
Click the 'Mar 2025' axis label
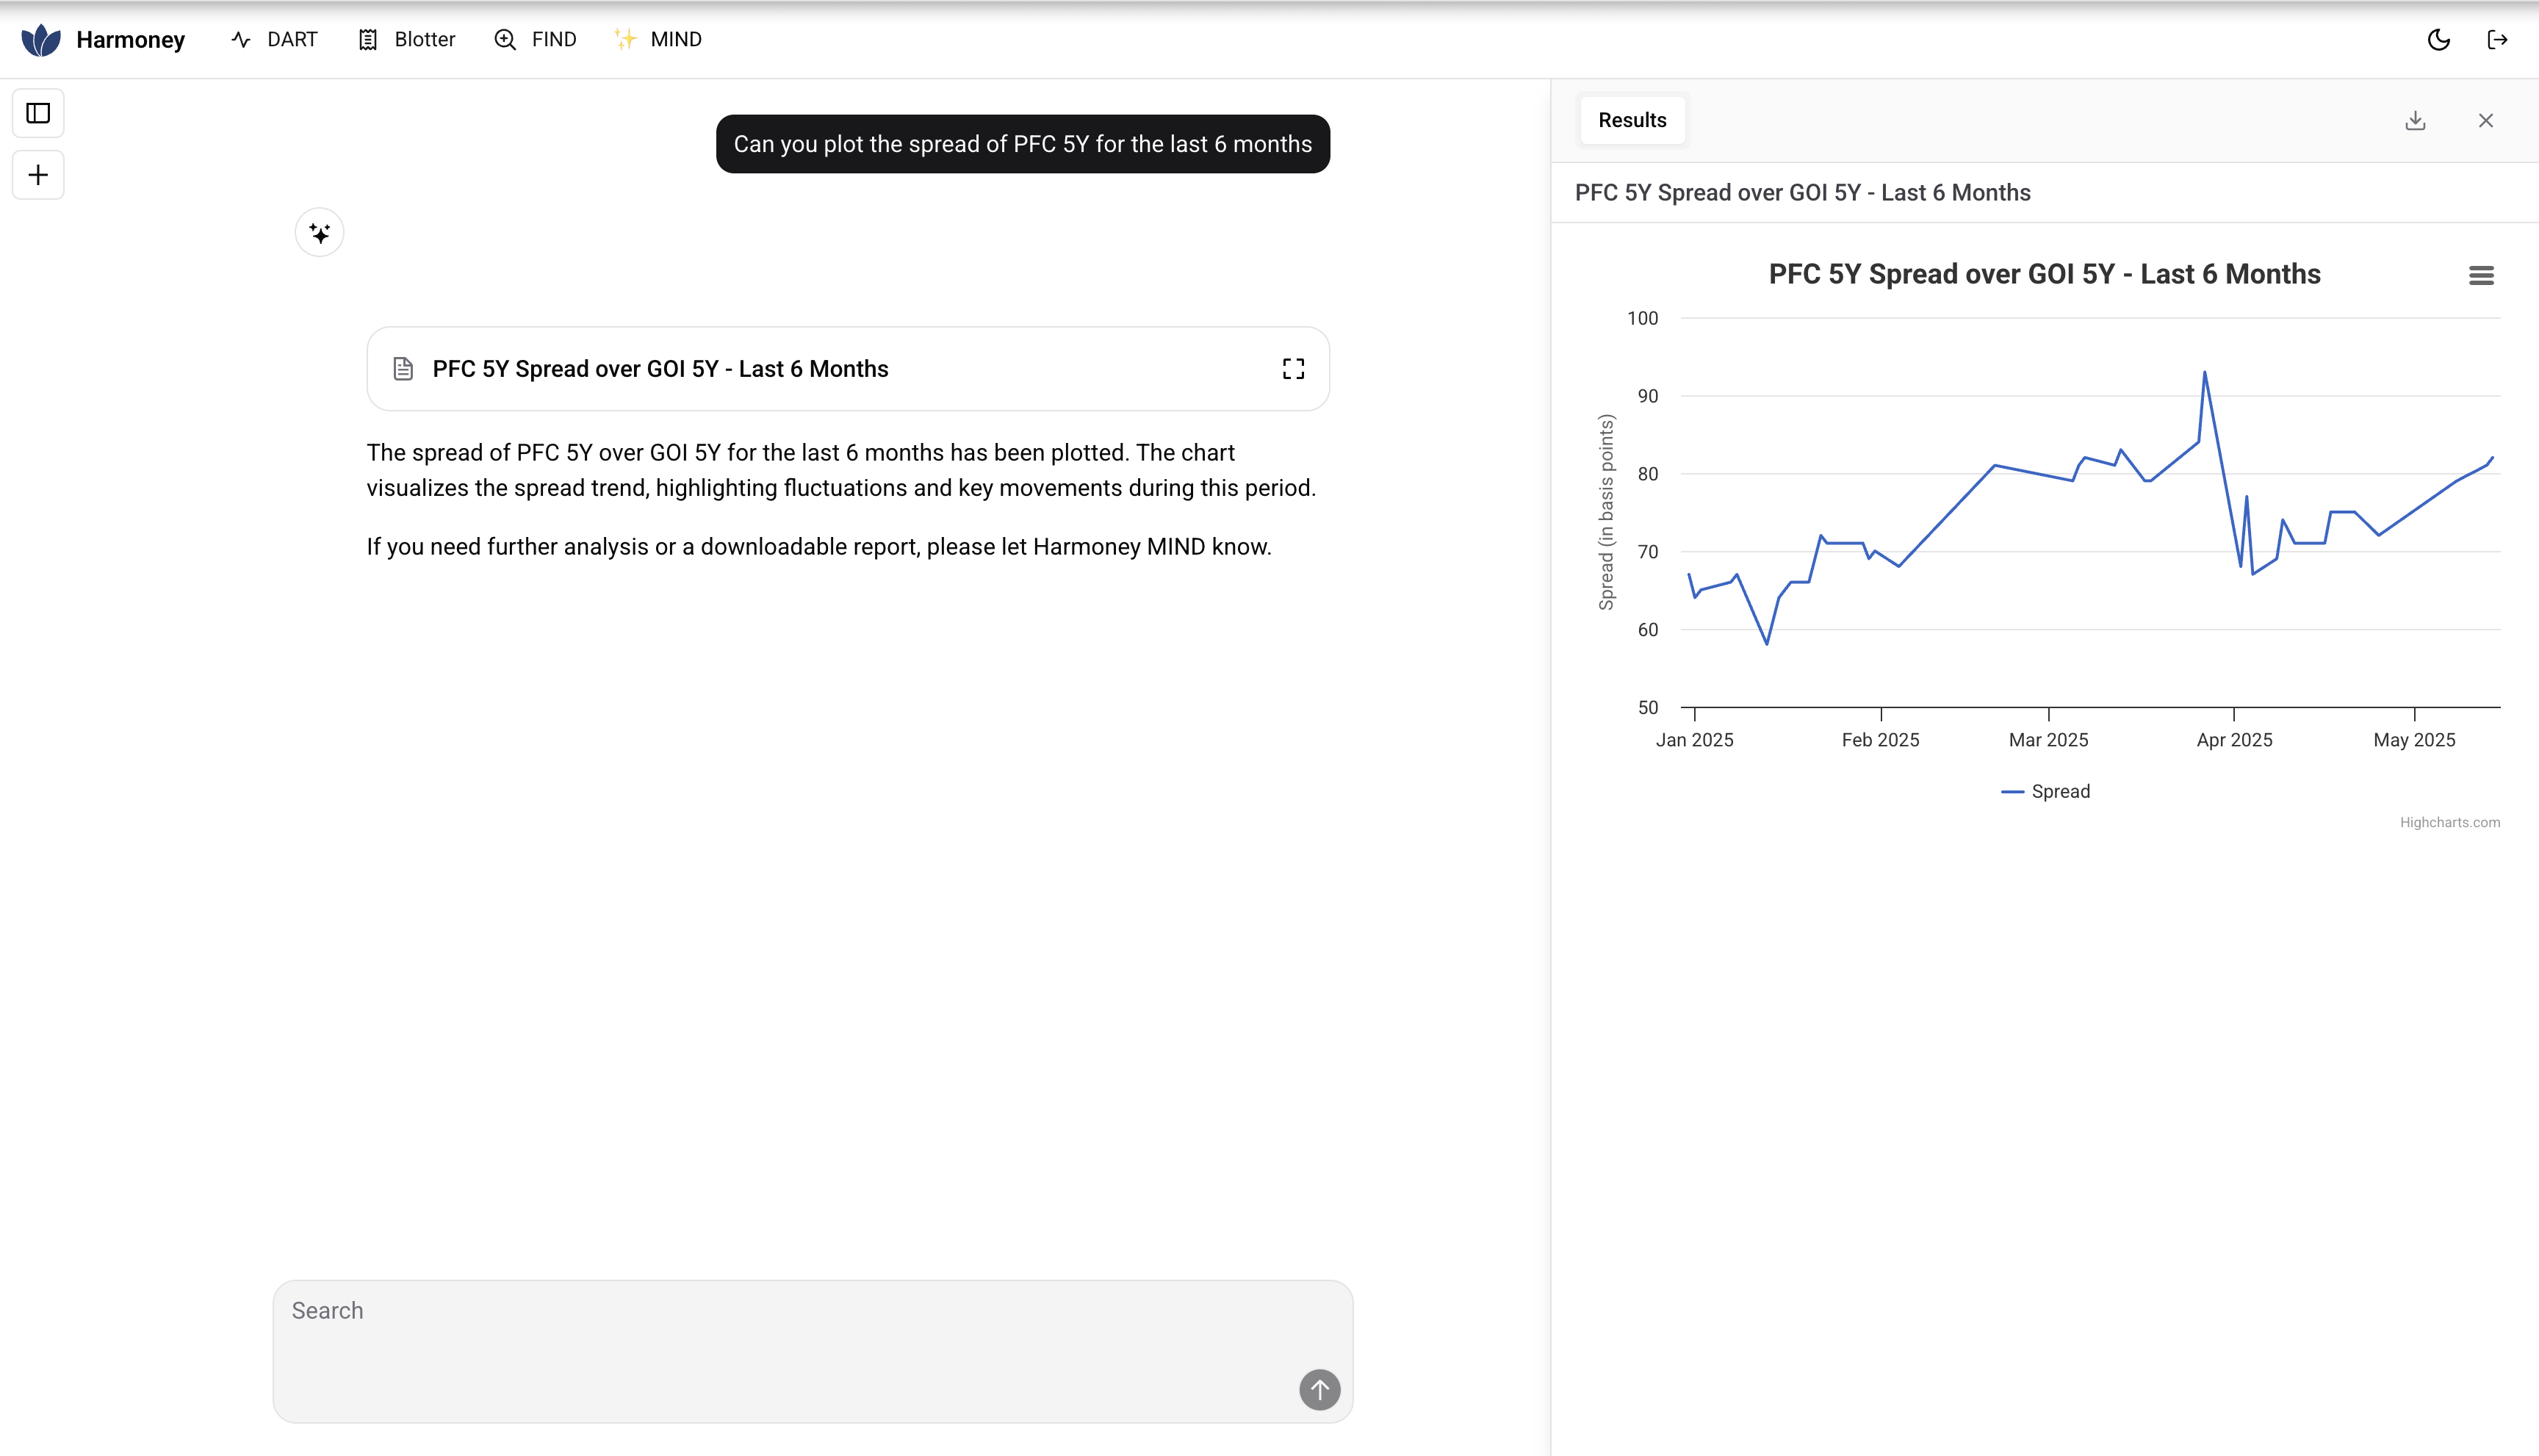(x=2048, y=740)
